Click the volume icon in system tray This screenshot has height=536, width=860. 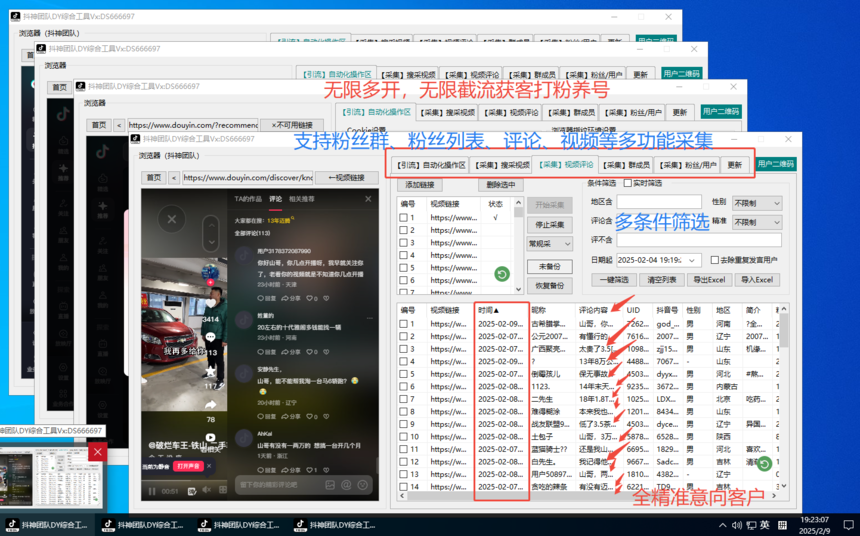737,525
